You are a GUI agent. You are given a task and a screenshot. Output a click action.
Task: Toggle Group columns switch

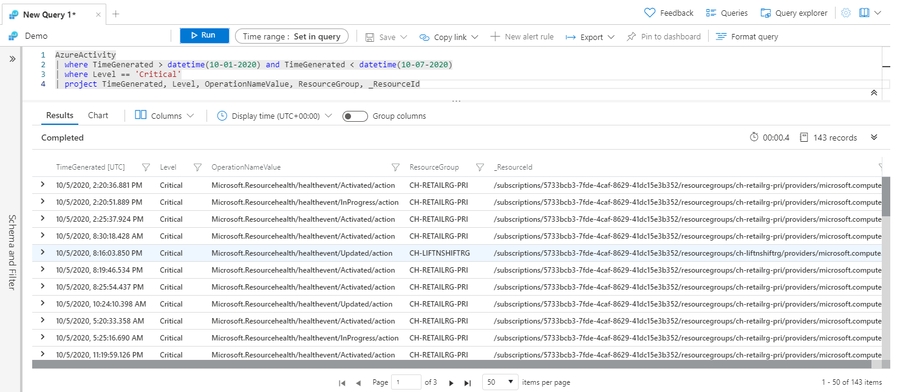(355, 116)
